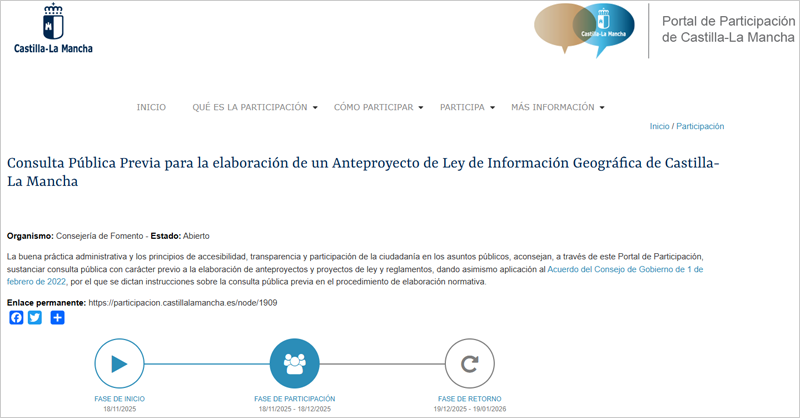
Task: Click the permanent link URL node/1909
Action: [x=183, y=303]
